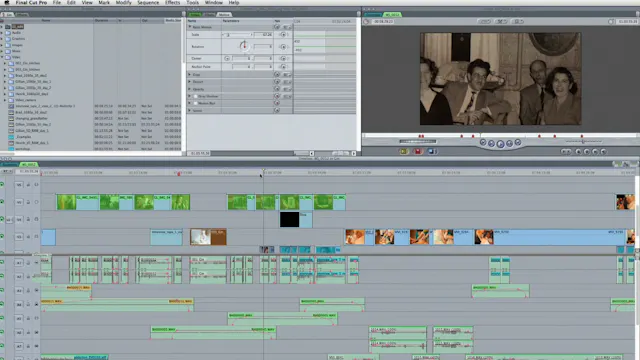640x360 pixels.
Task: Open the Effects menu
Action: click(172, 2)
